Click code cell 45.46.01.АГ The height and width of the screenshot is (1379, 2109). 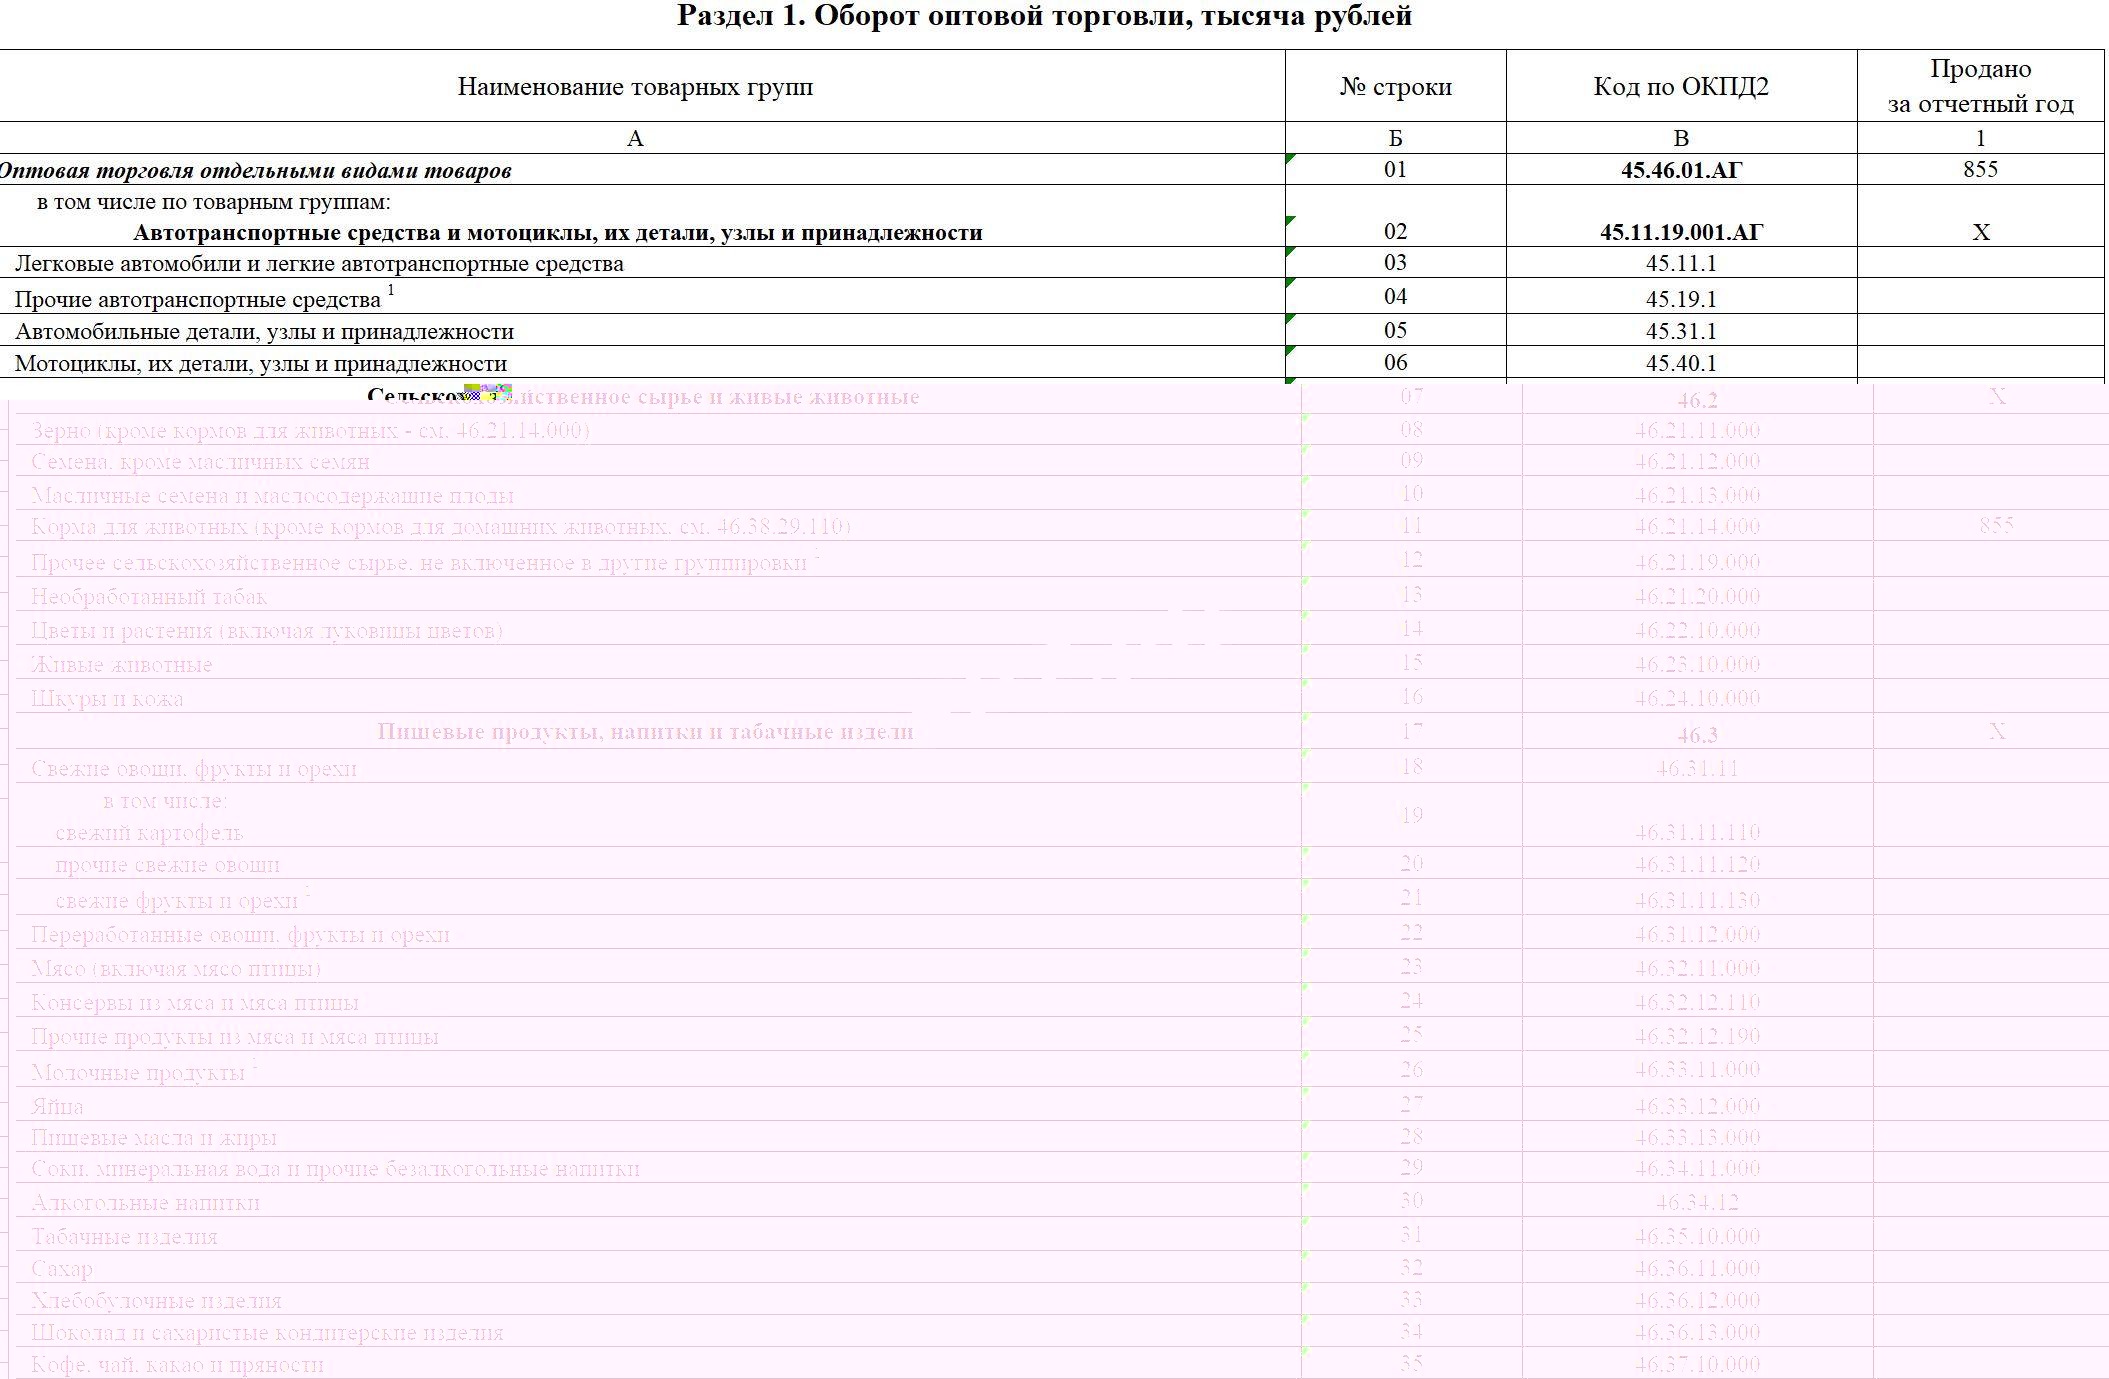click(1681, 170)
